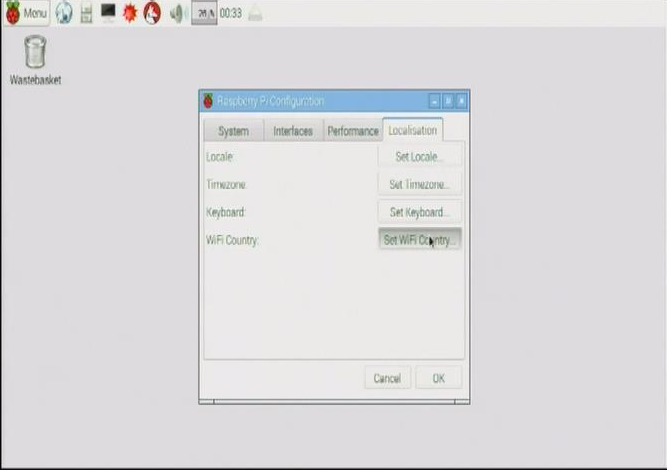Image resolution: width=667 pixels, height=470 pixels.
Task: Click the Set Locale button
Action: [x=420, y=157]
